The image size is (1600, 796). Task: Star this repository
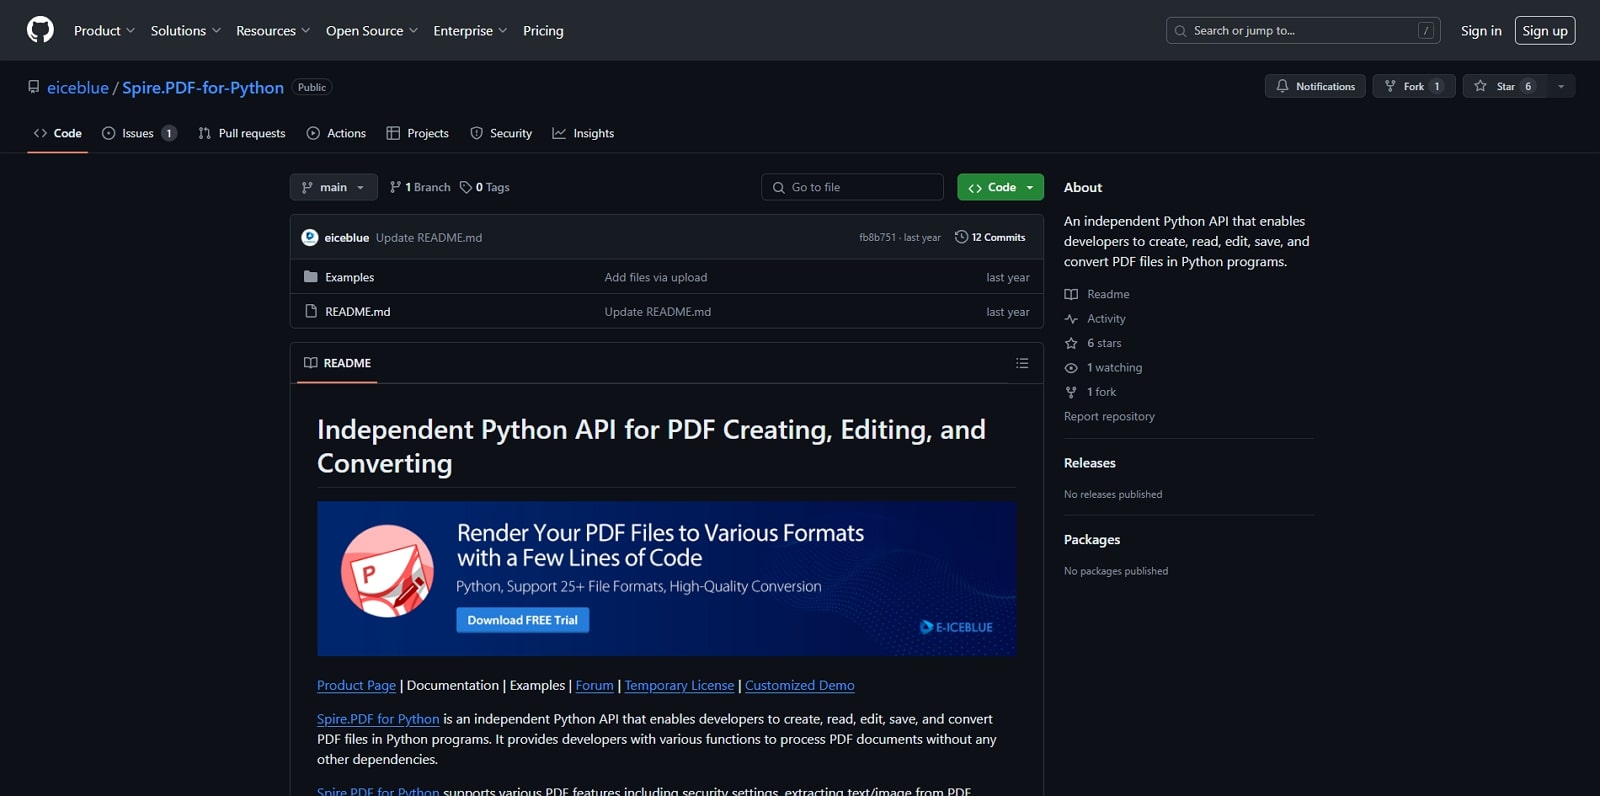tap(1504, 87)
